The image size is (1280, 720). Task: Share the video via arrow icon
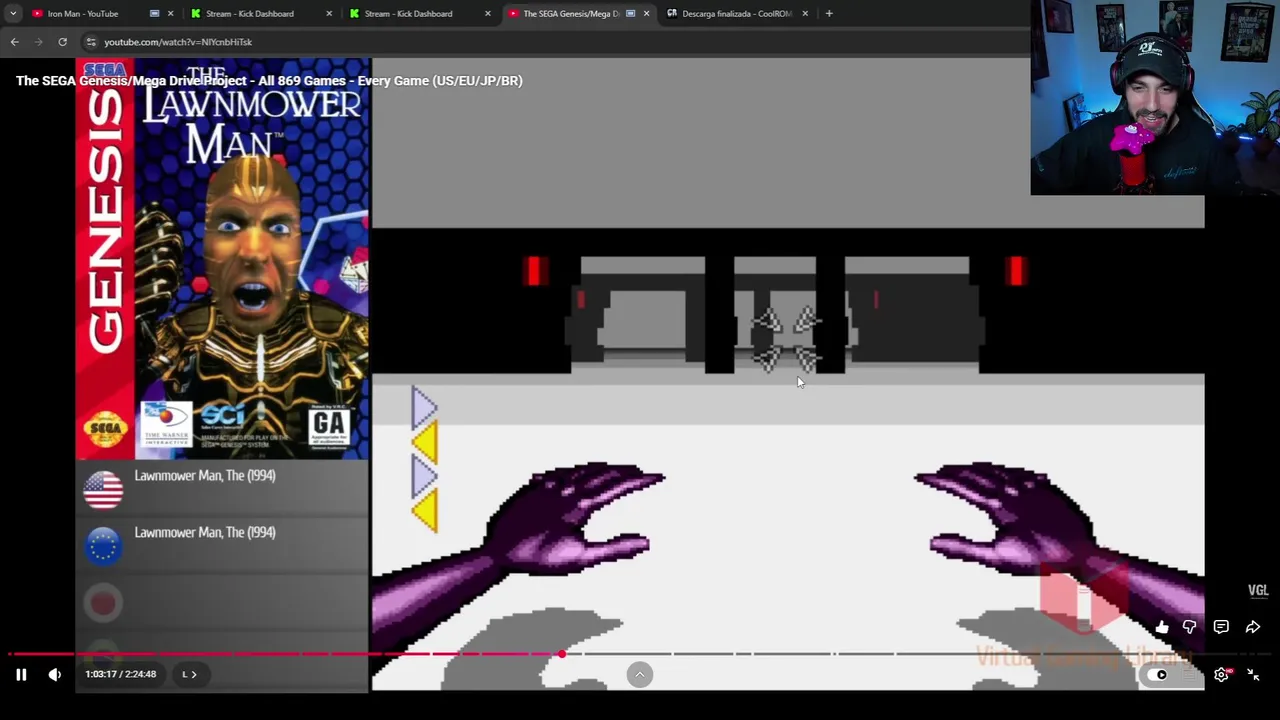[x=1252, y=627]
